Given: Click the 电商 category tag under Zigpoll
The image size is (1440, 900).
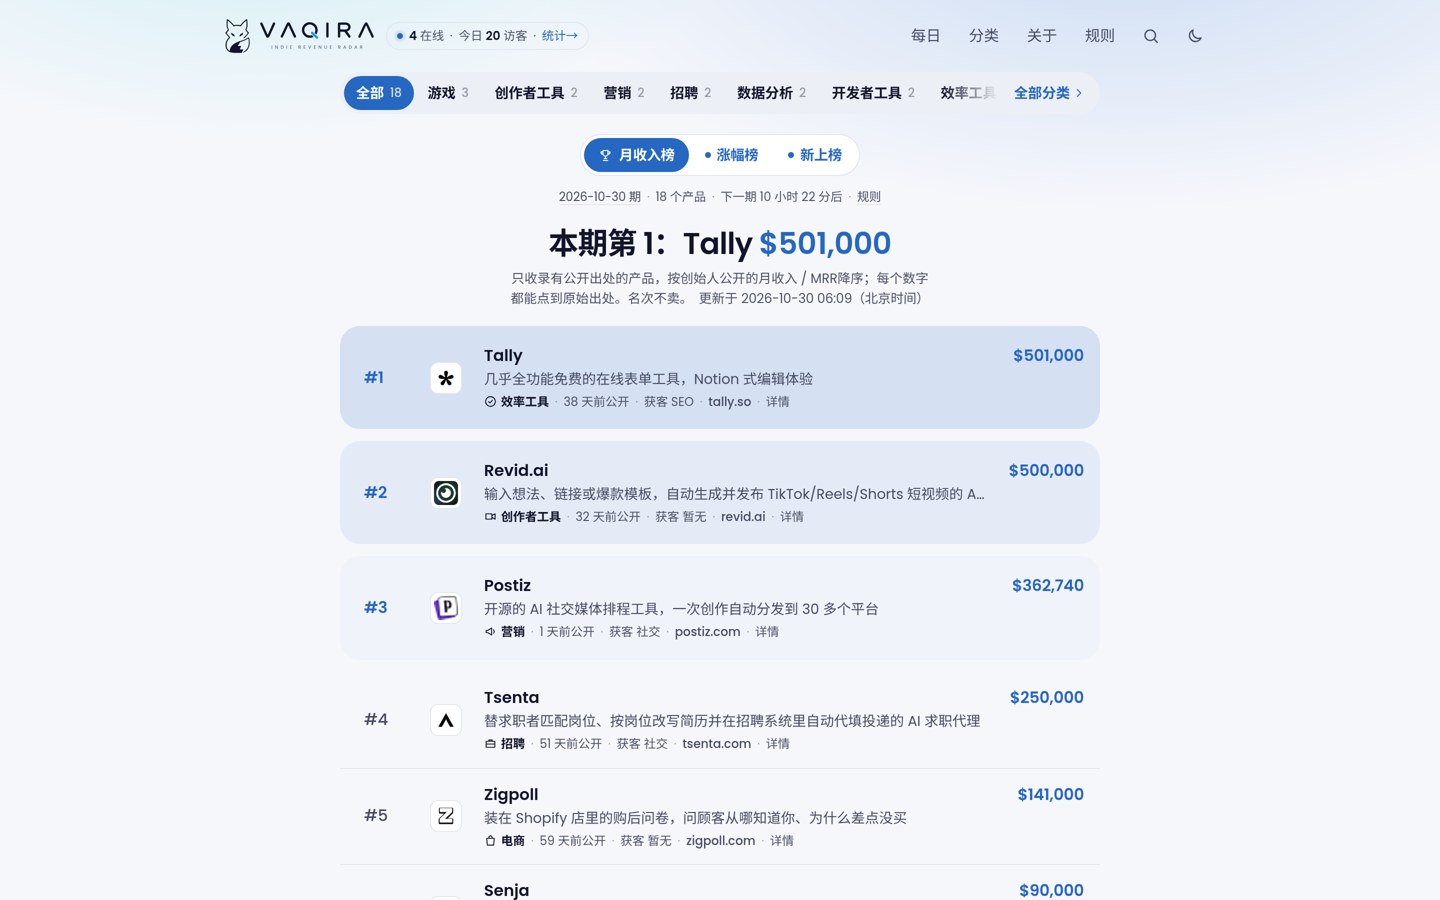Looking at the screenshot, I should point(505,841).
